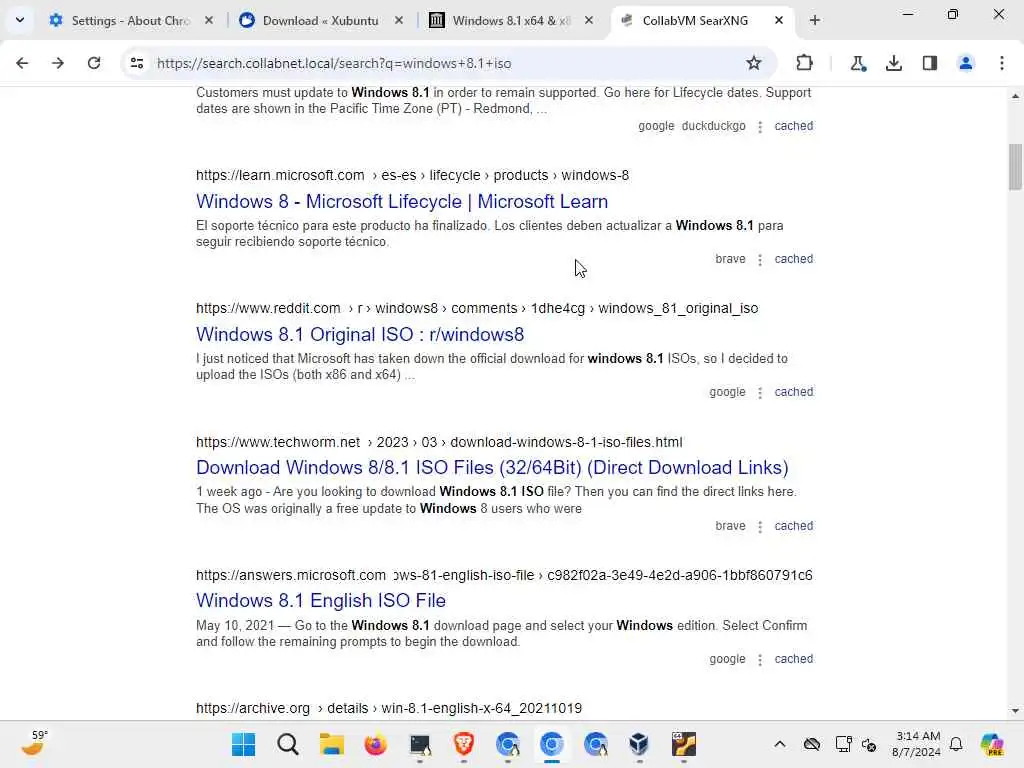Screen dimensions: 1024x768
Task: Close the CollabVM SearXNG tab
Action: 778,21
